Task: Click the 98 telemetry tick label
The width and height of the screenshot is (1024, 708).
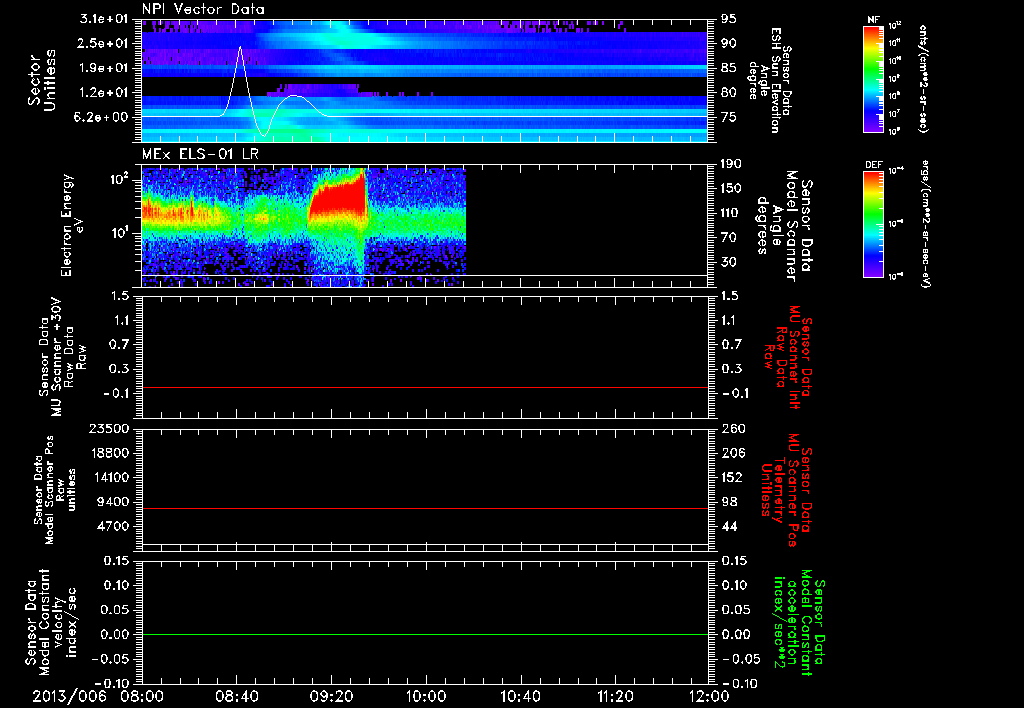Action: pyautogui.click(x=729, y=502)
